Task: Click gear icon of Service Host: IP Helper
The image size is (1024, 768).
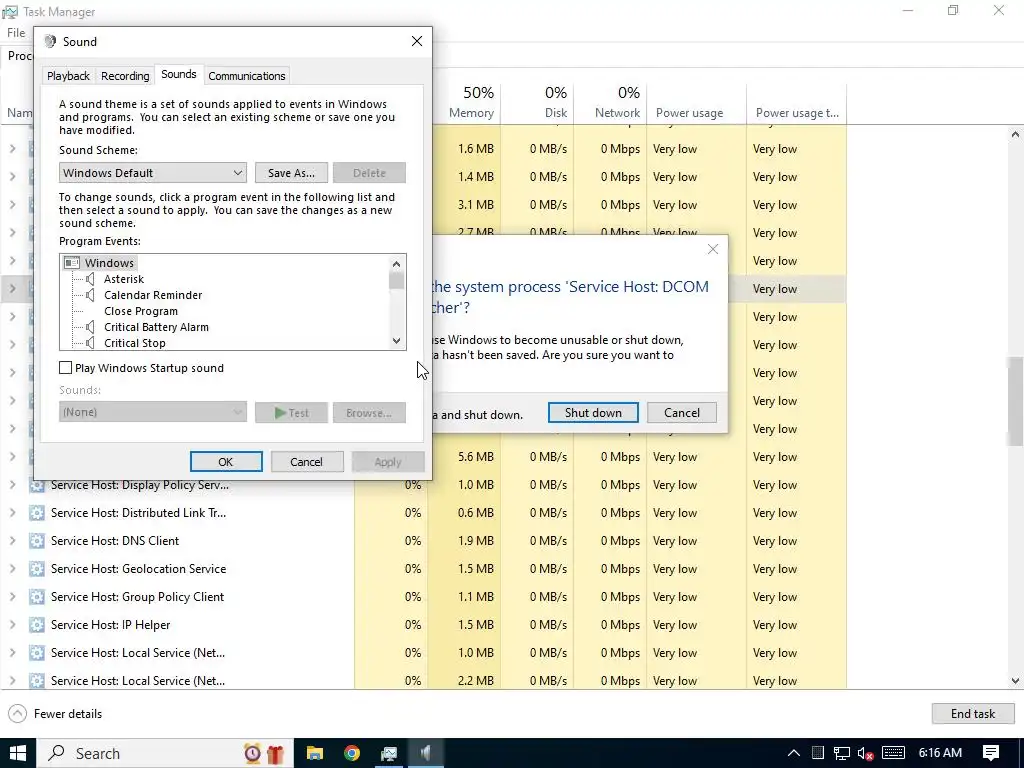Action: coord(37,625)
